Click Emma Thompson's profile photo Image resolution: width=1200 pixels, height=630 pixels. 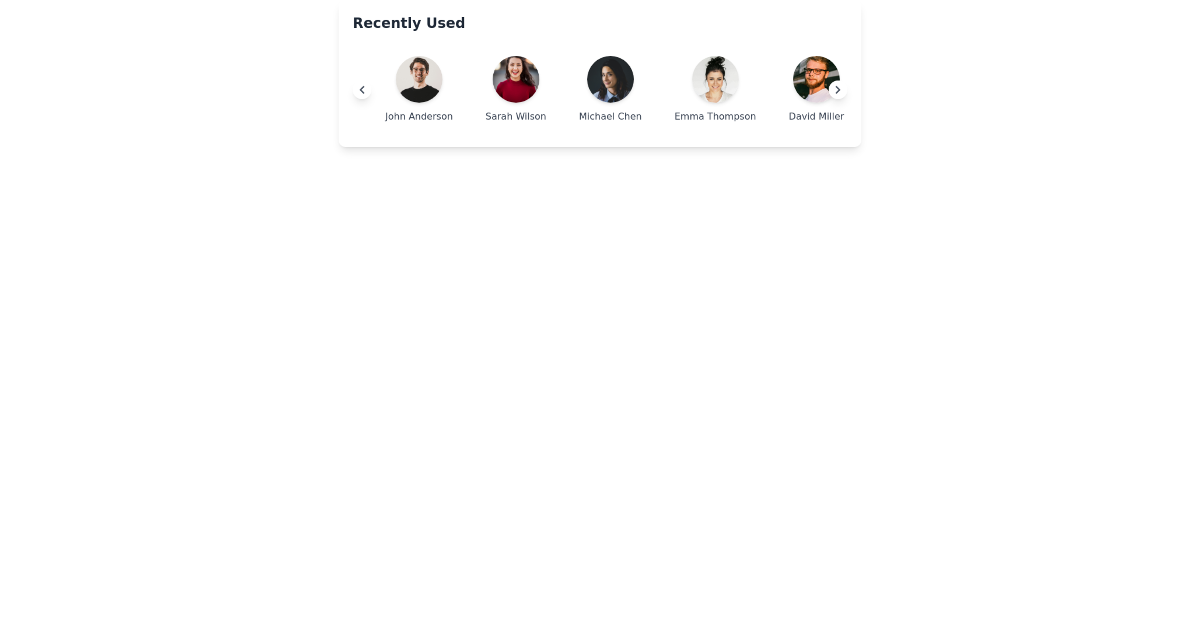tap(715, 79)
